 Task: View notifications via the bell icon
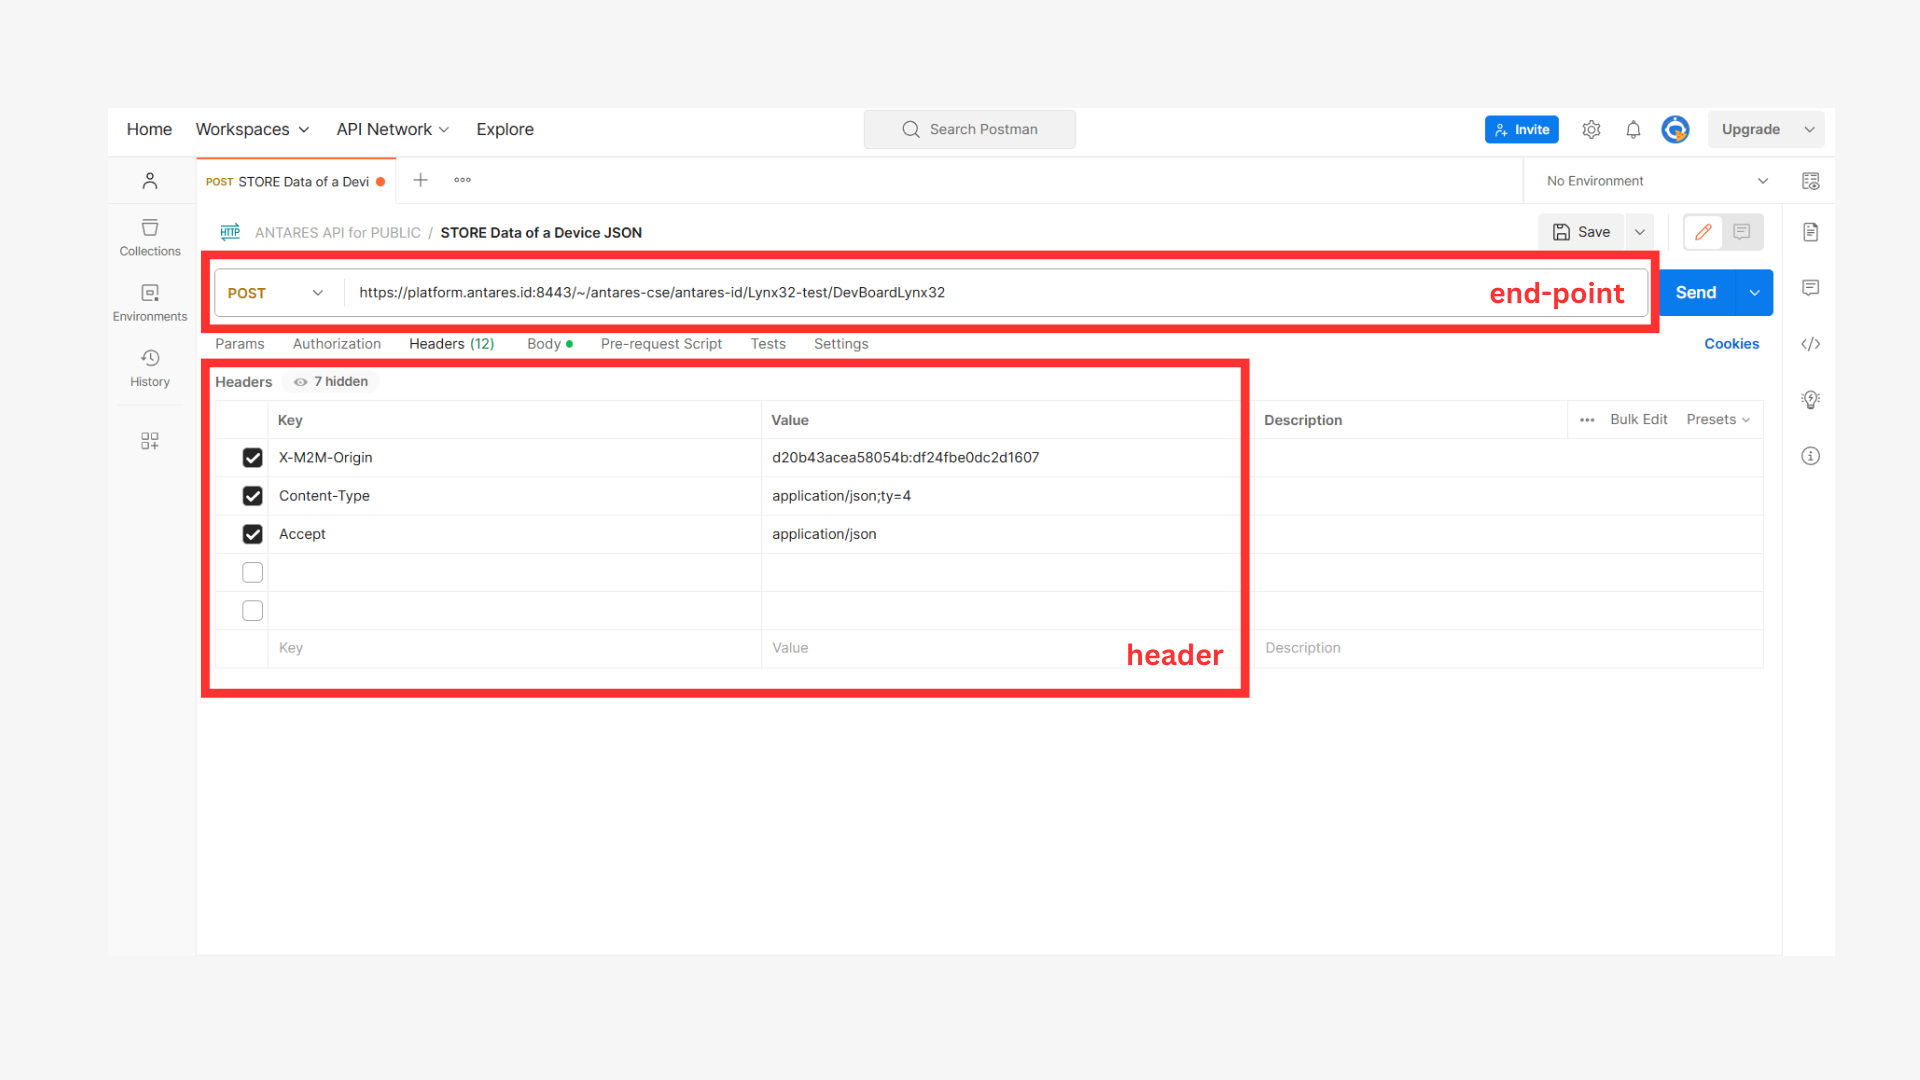[x=1633, y=129]
